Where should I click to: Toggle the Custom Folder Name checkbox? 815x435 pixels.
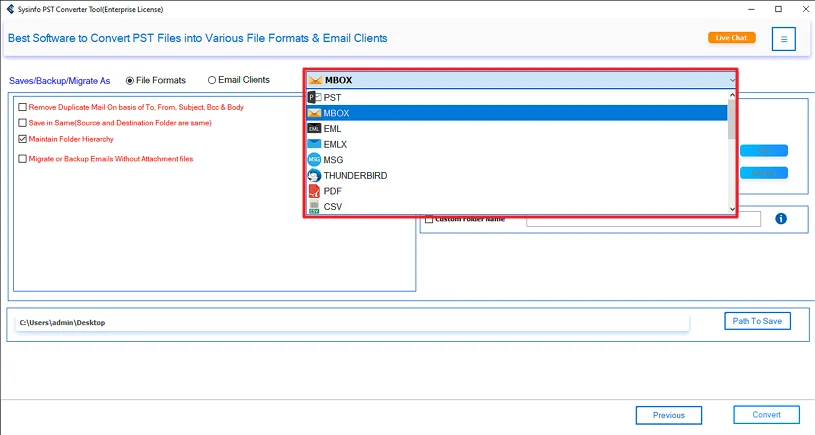429,219
